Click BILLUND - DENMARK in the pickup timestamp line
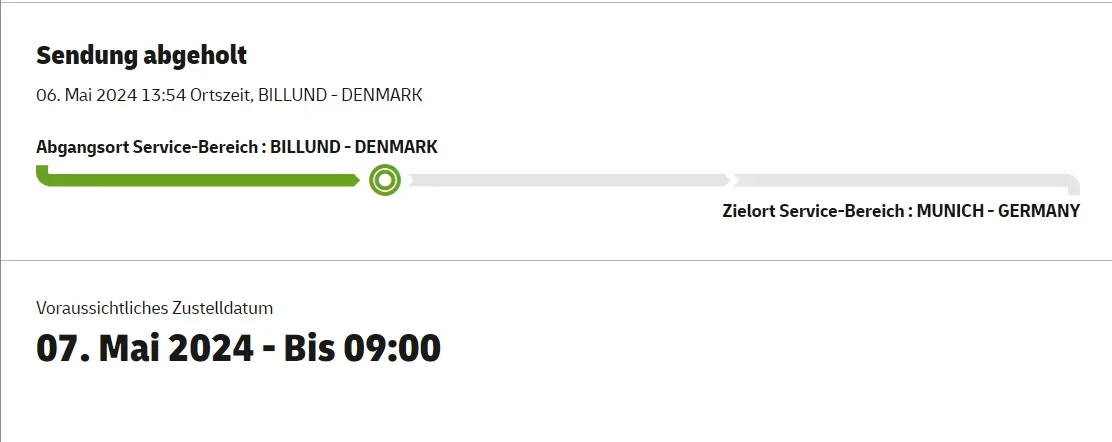Viewport: 1112px width, 442px height. tap(340, 95)
